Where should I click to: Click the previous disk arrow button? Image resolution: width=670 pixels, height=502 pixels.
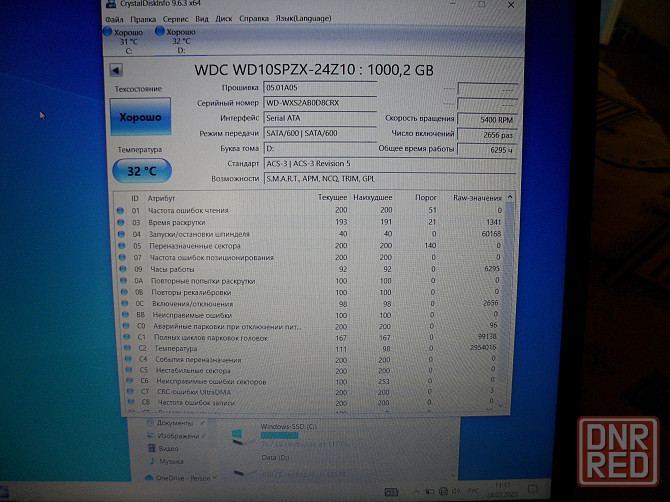pos(116,70)
